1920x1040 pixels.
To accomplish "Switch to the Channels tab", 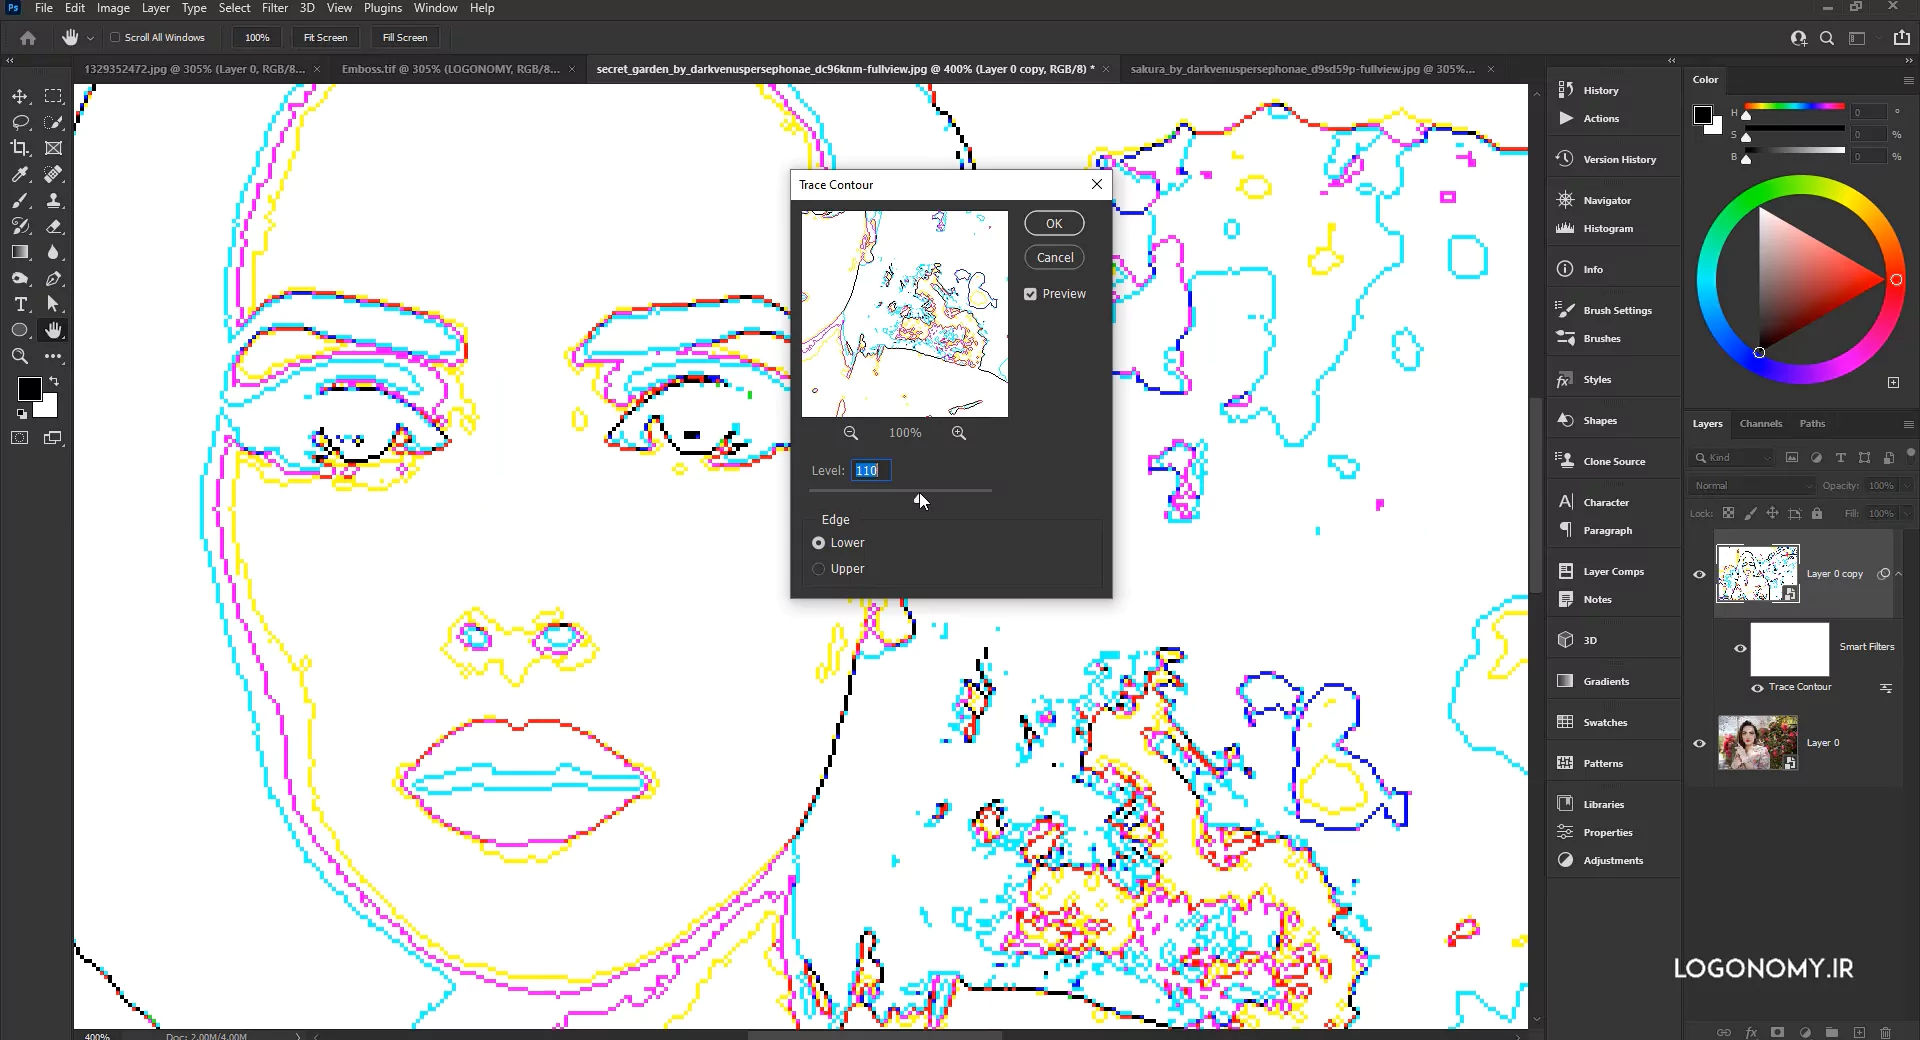I will click(1760, 423).
